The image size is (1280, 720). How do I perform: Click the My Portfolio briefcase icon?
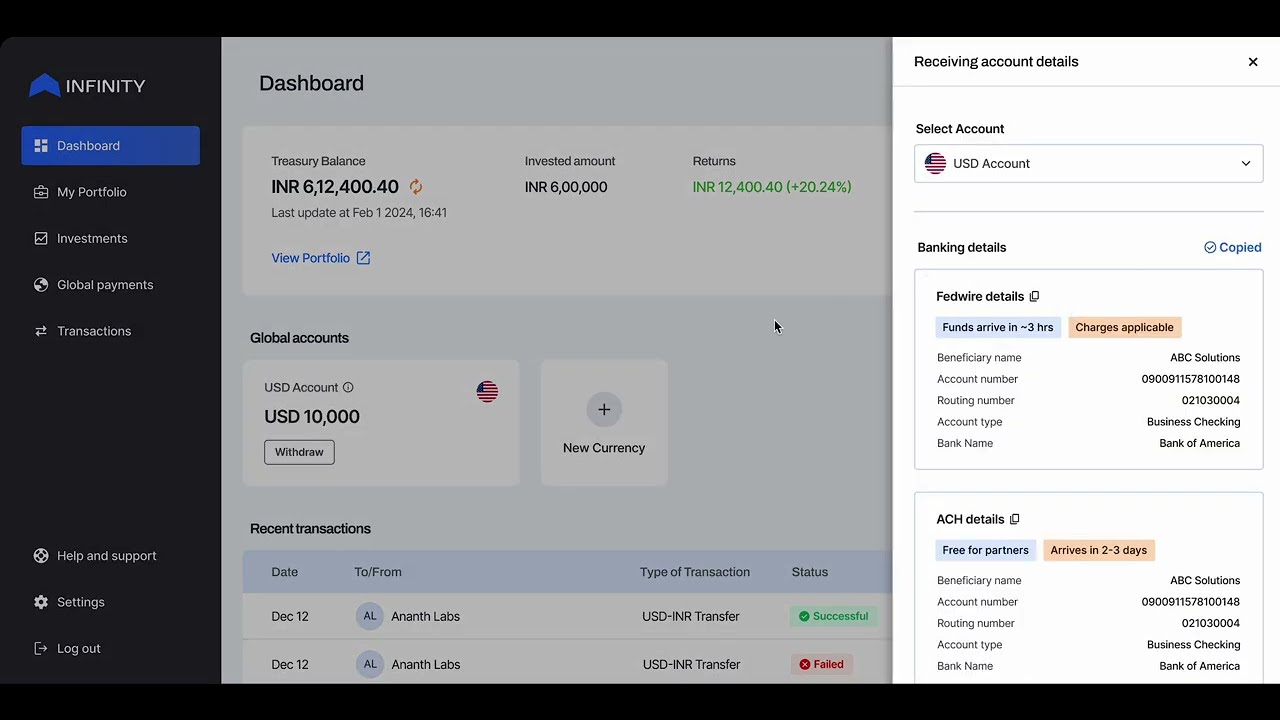point(41,192)
